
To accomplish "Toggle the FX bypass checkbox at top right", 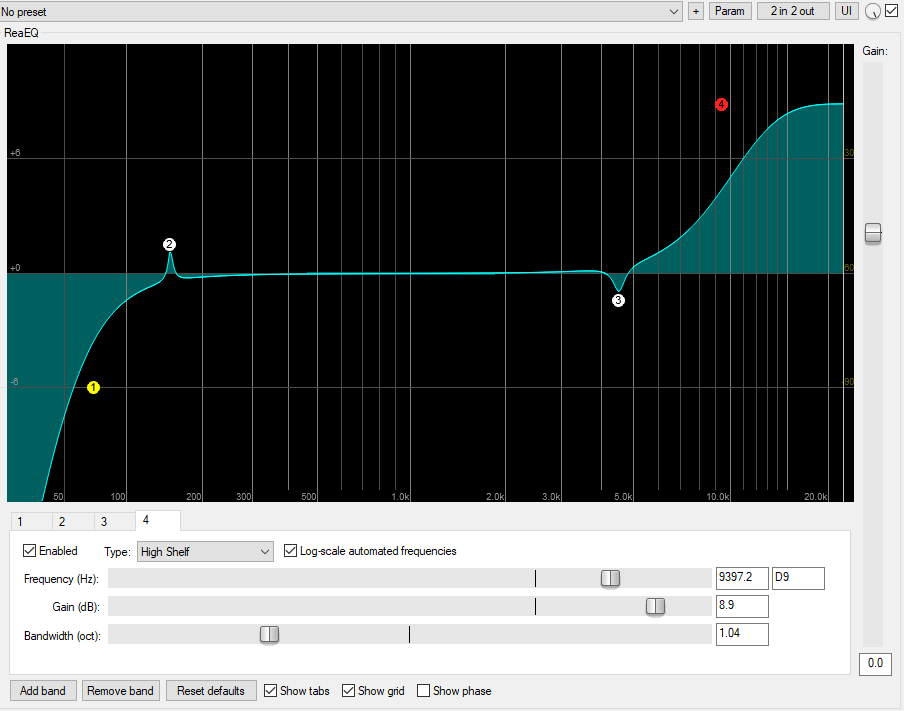I will (x=891, y=11).
